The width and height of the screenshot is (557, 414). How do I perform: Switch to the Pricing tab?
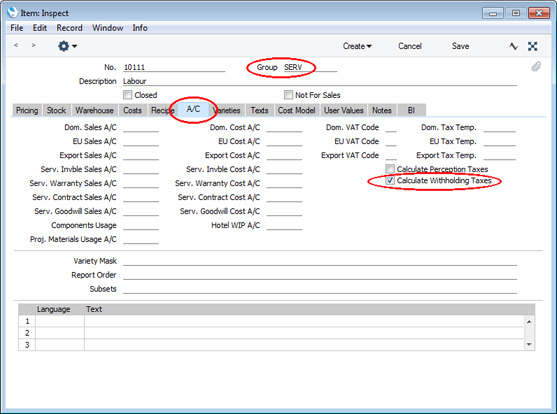click(x=27, y=111)
